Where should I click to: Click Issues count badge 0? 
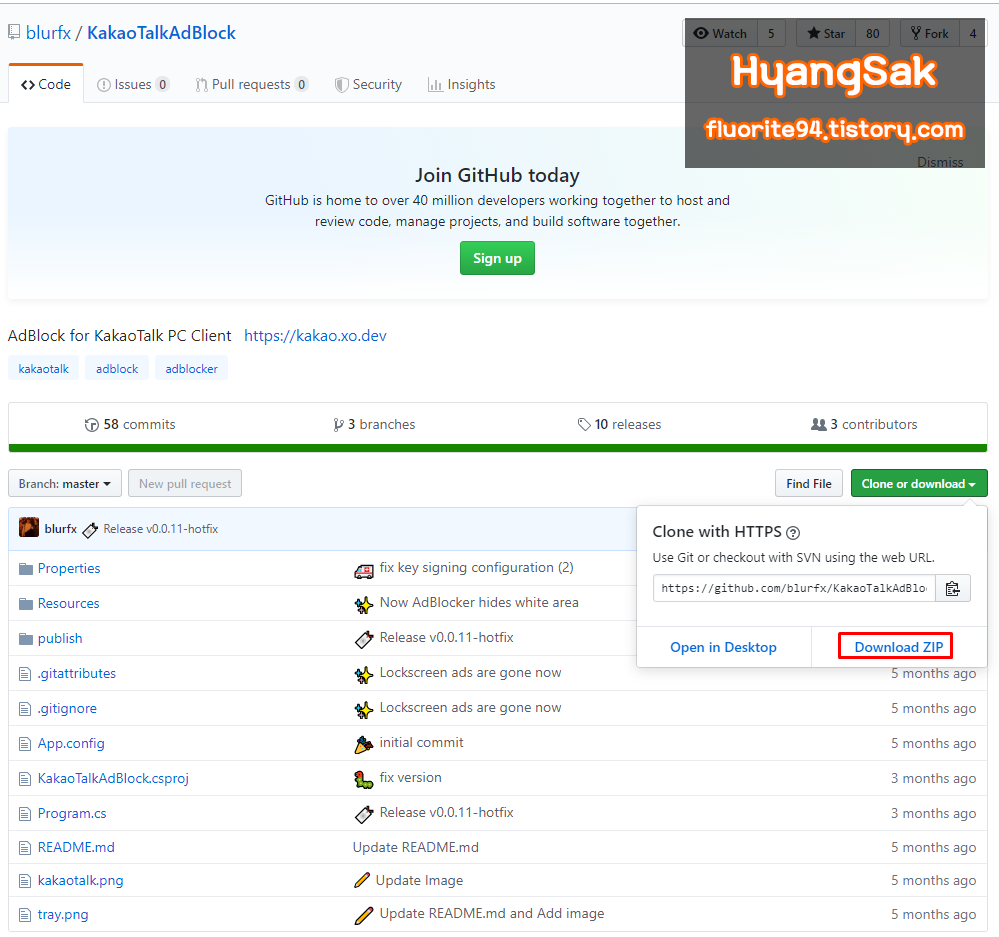click(x=162, y=84)
